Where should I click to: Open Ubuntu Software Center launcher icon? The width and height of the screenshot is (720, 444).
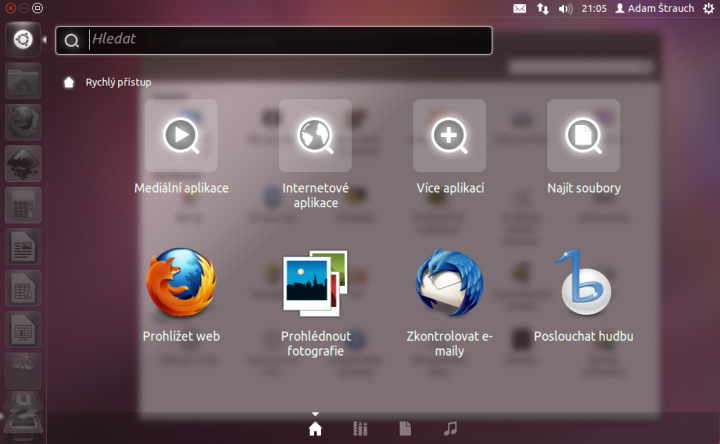pyautogui.click(x=23, y=371)
